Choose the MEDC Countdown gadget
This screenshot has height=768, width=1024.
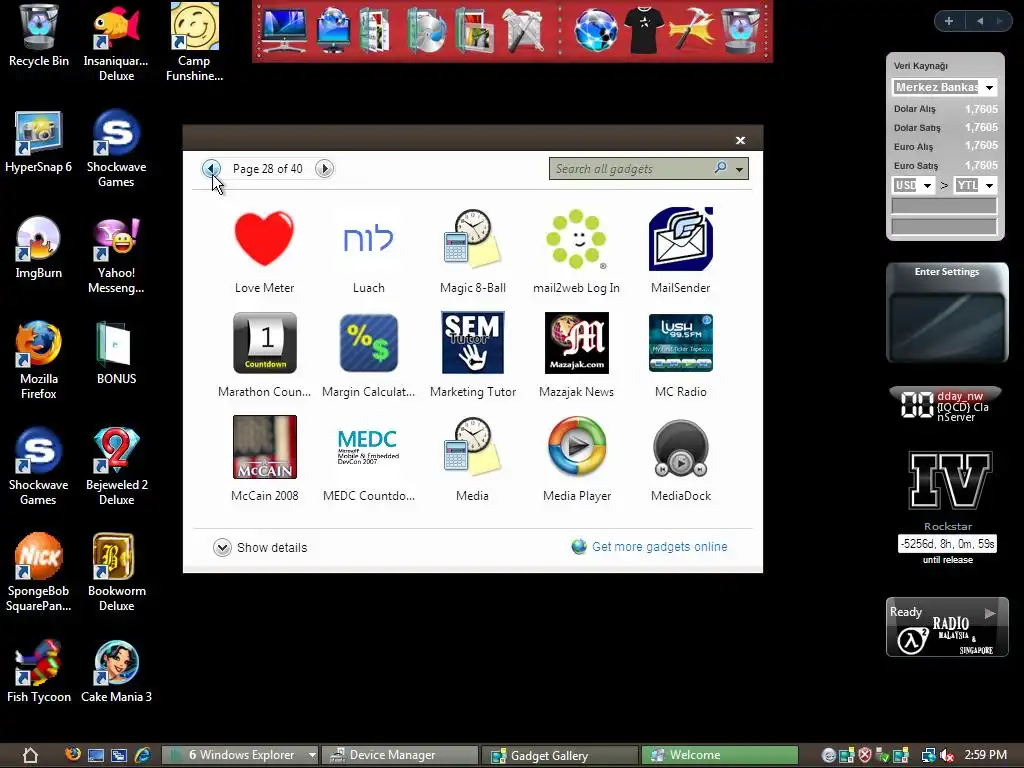point(368,459)
